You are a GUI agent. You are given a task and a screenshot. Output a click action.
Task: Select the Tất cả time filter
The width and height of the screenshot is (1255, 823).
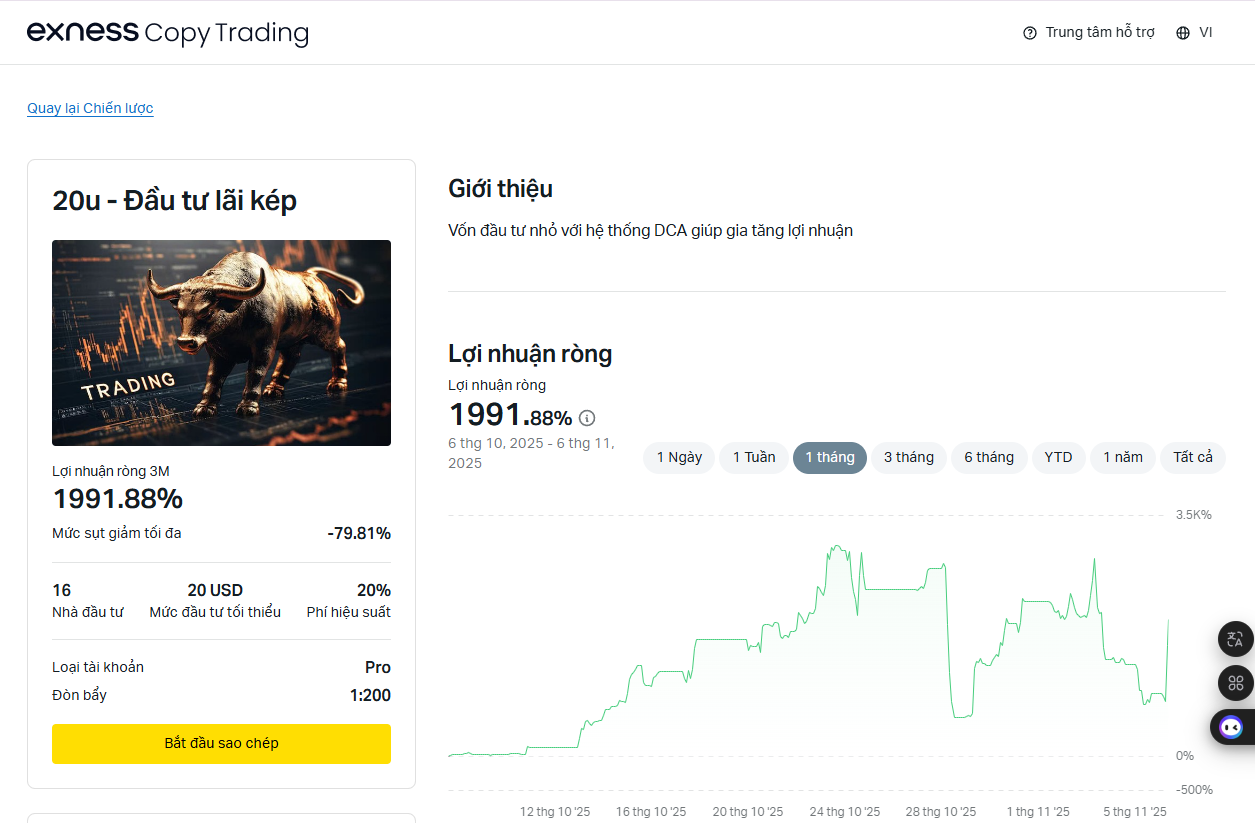(1192, 457)
